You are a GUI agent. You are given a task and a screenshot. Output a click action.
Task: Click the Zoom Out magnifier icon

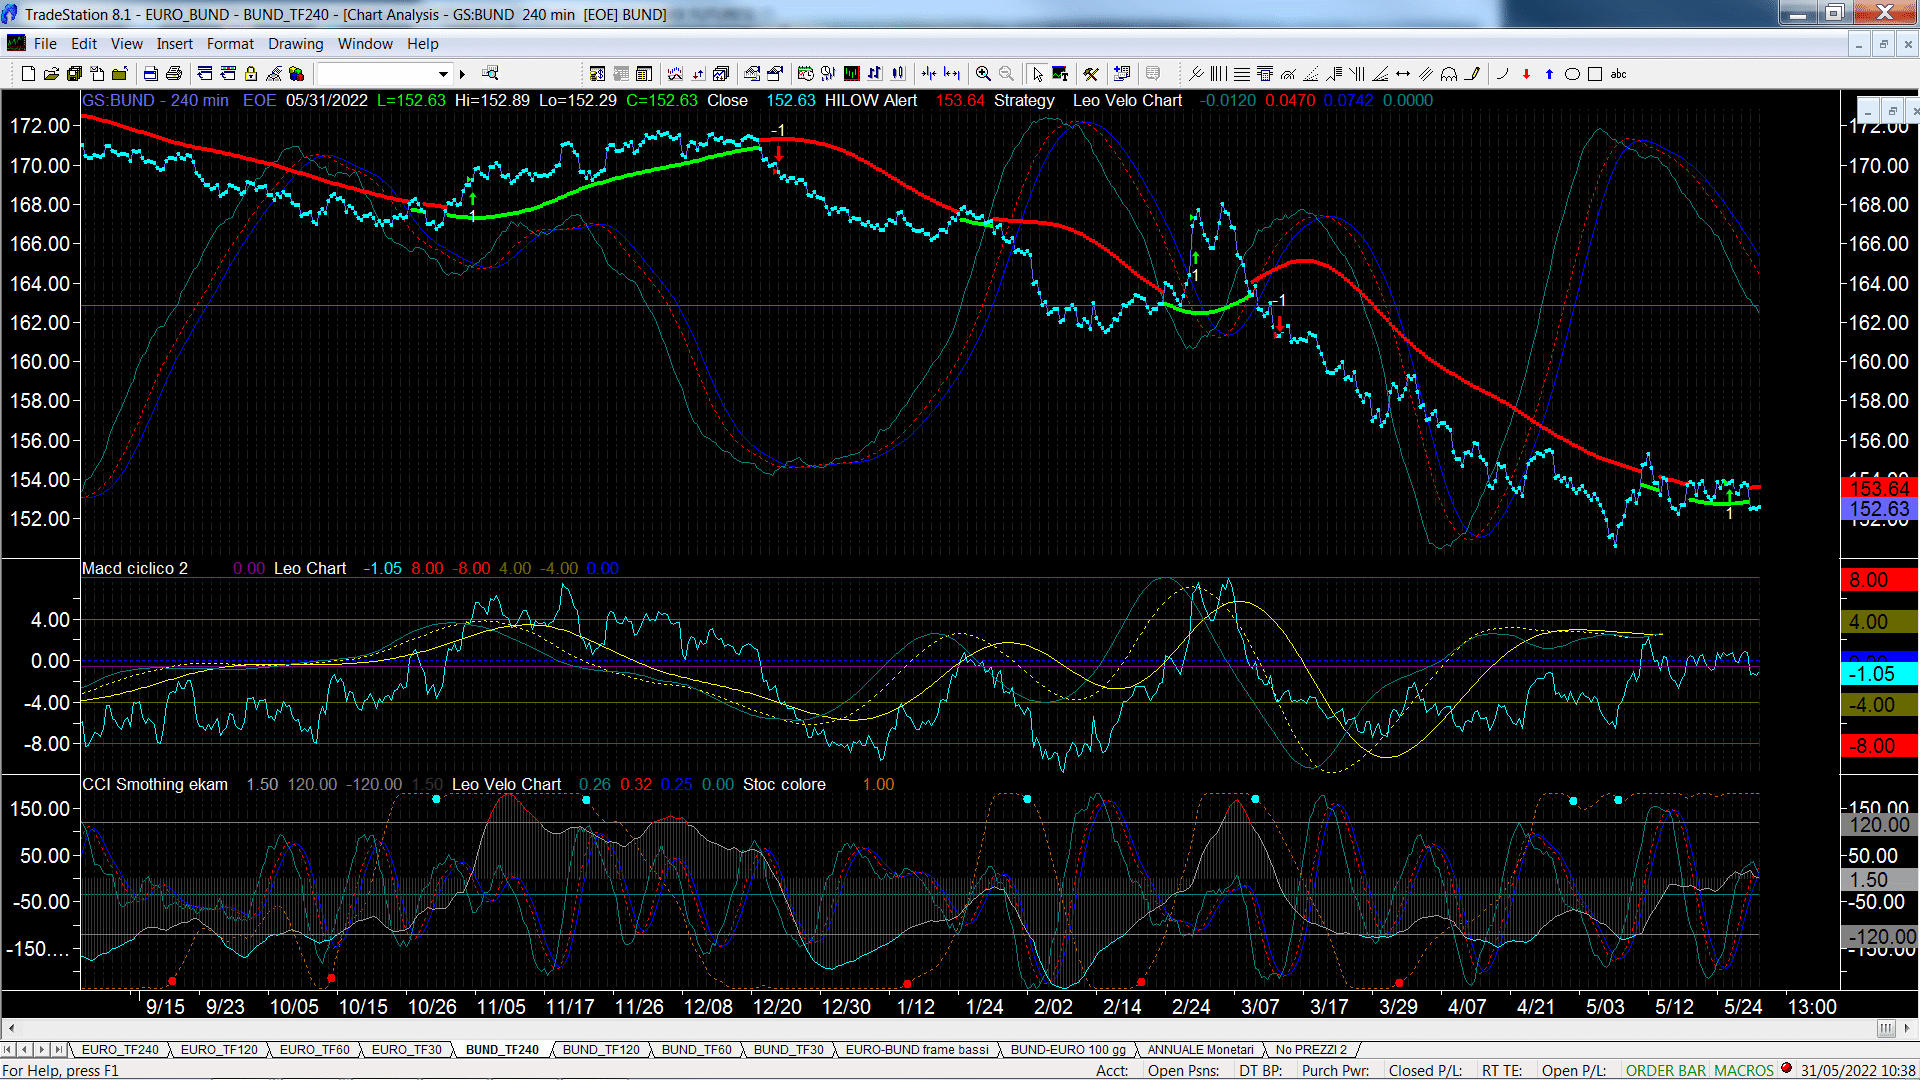click(x=1006, y=73)
